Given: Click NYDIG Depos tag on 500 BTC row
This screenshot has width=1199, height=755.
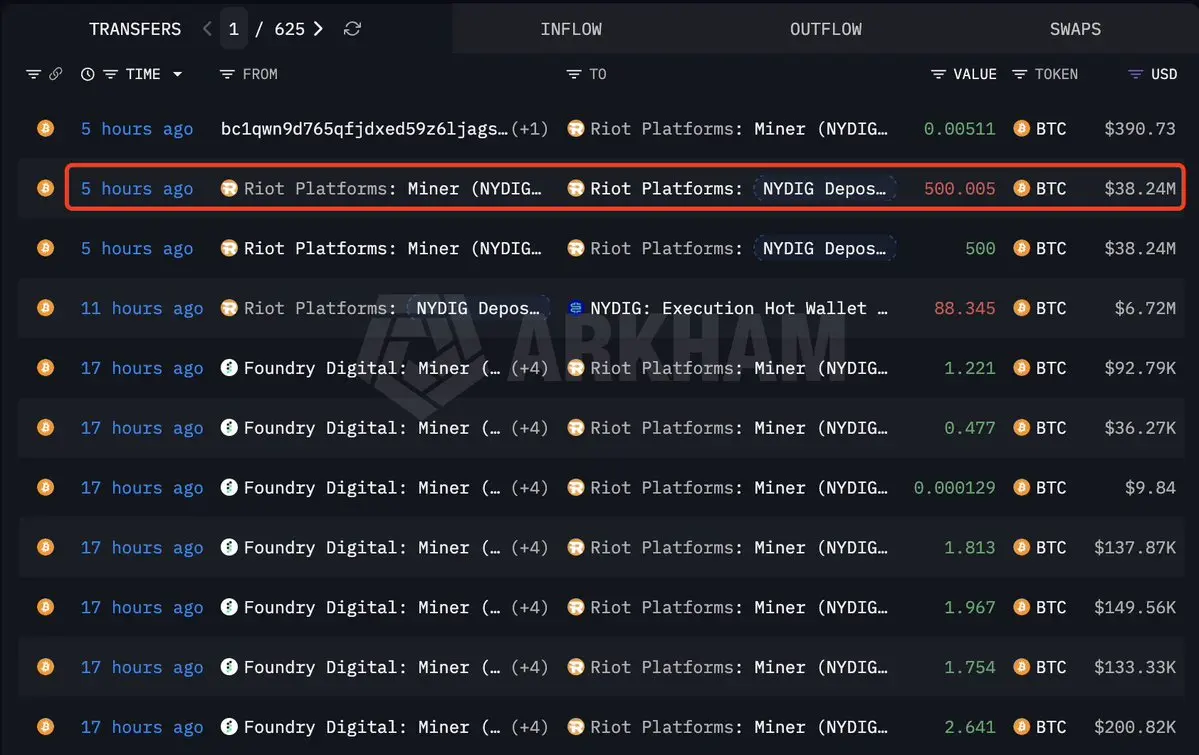Looking at the screenshot, I should click(x=824, y=249).
